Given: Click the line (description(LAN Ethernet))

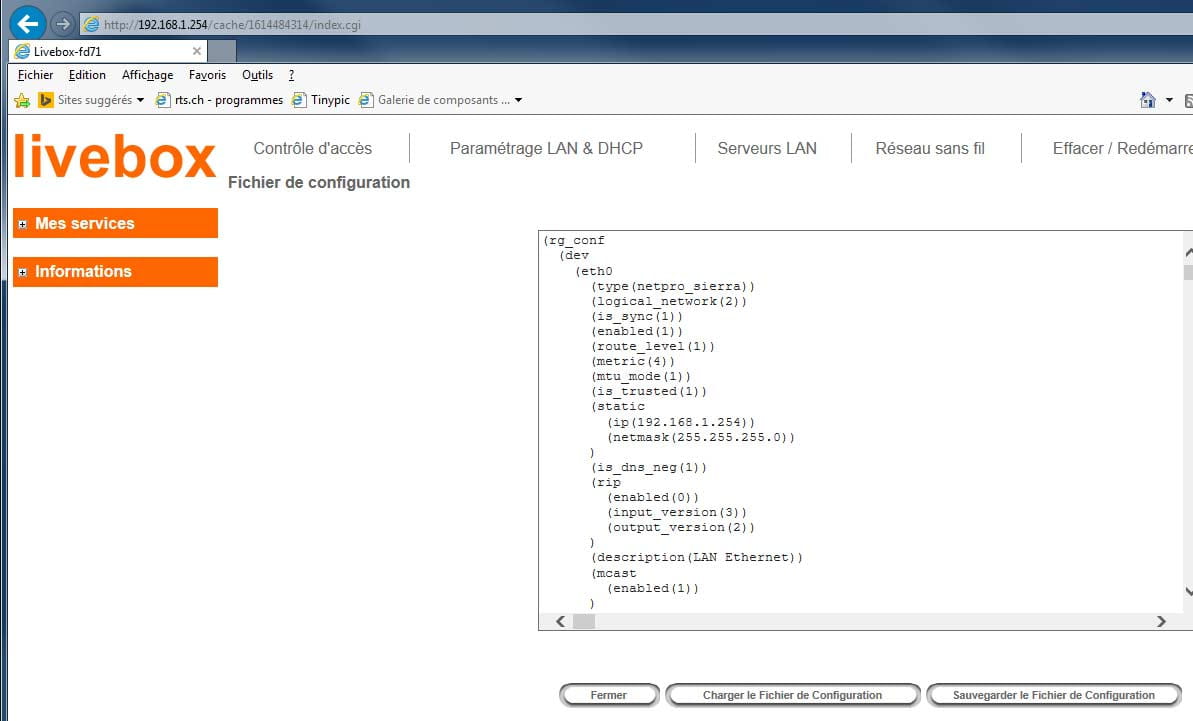Looking at the screenshot, I should 697,557.
